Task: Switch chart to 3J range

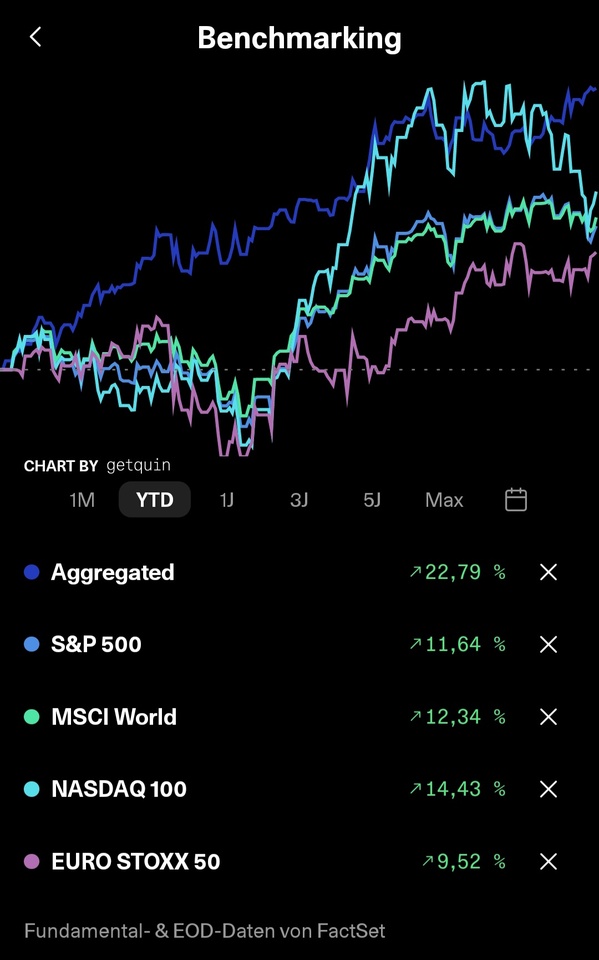Action: point(299,500)
